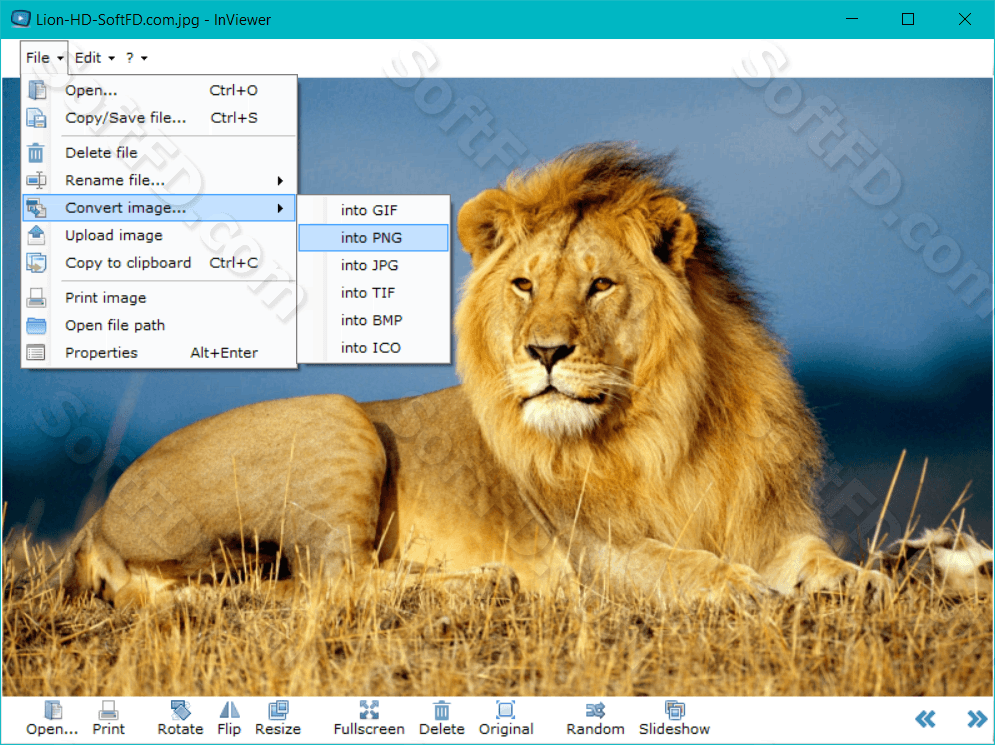Click the Convert image menu icon
This screenshot has height=745, width=995.
pyautogui.click(x=36, y=208)
